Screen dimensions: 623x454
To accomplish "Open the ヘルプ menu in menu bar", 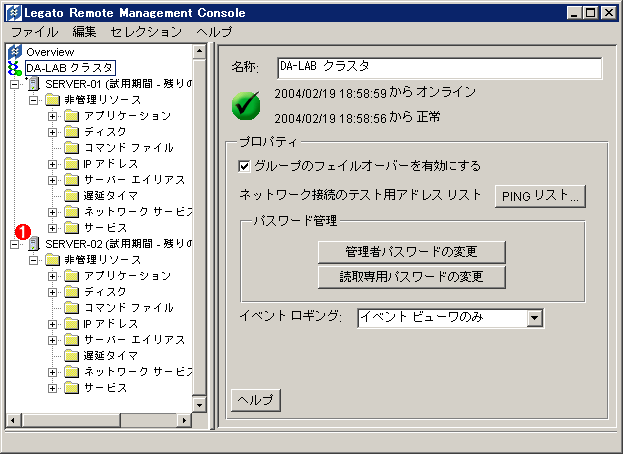I will [x=214, y=32].
